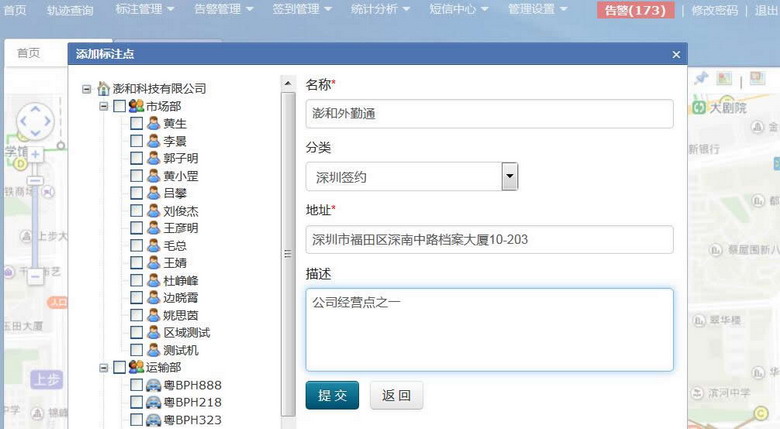Click the person icon beside 黄生
Screen dimensions: 780x429
click(153, 123)
